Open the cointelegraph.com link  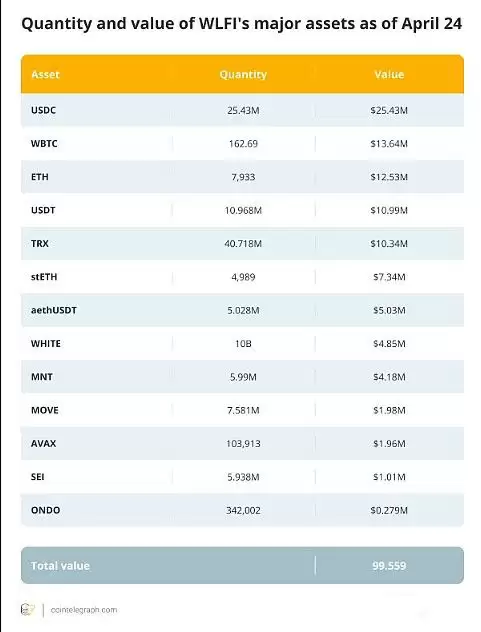point(84,610)
